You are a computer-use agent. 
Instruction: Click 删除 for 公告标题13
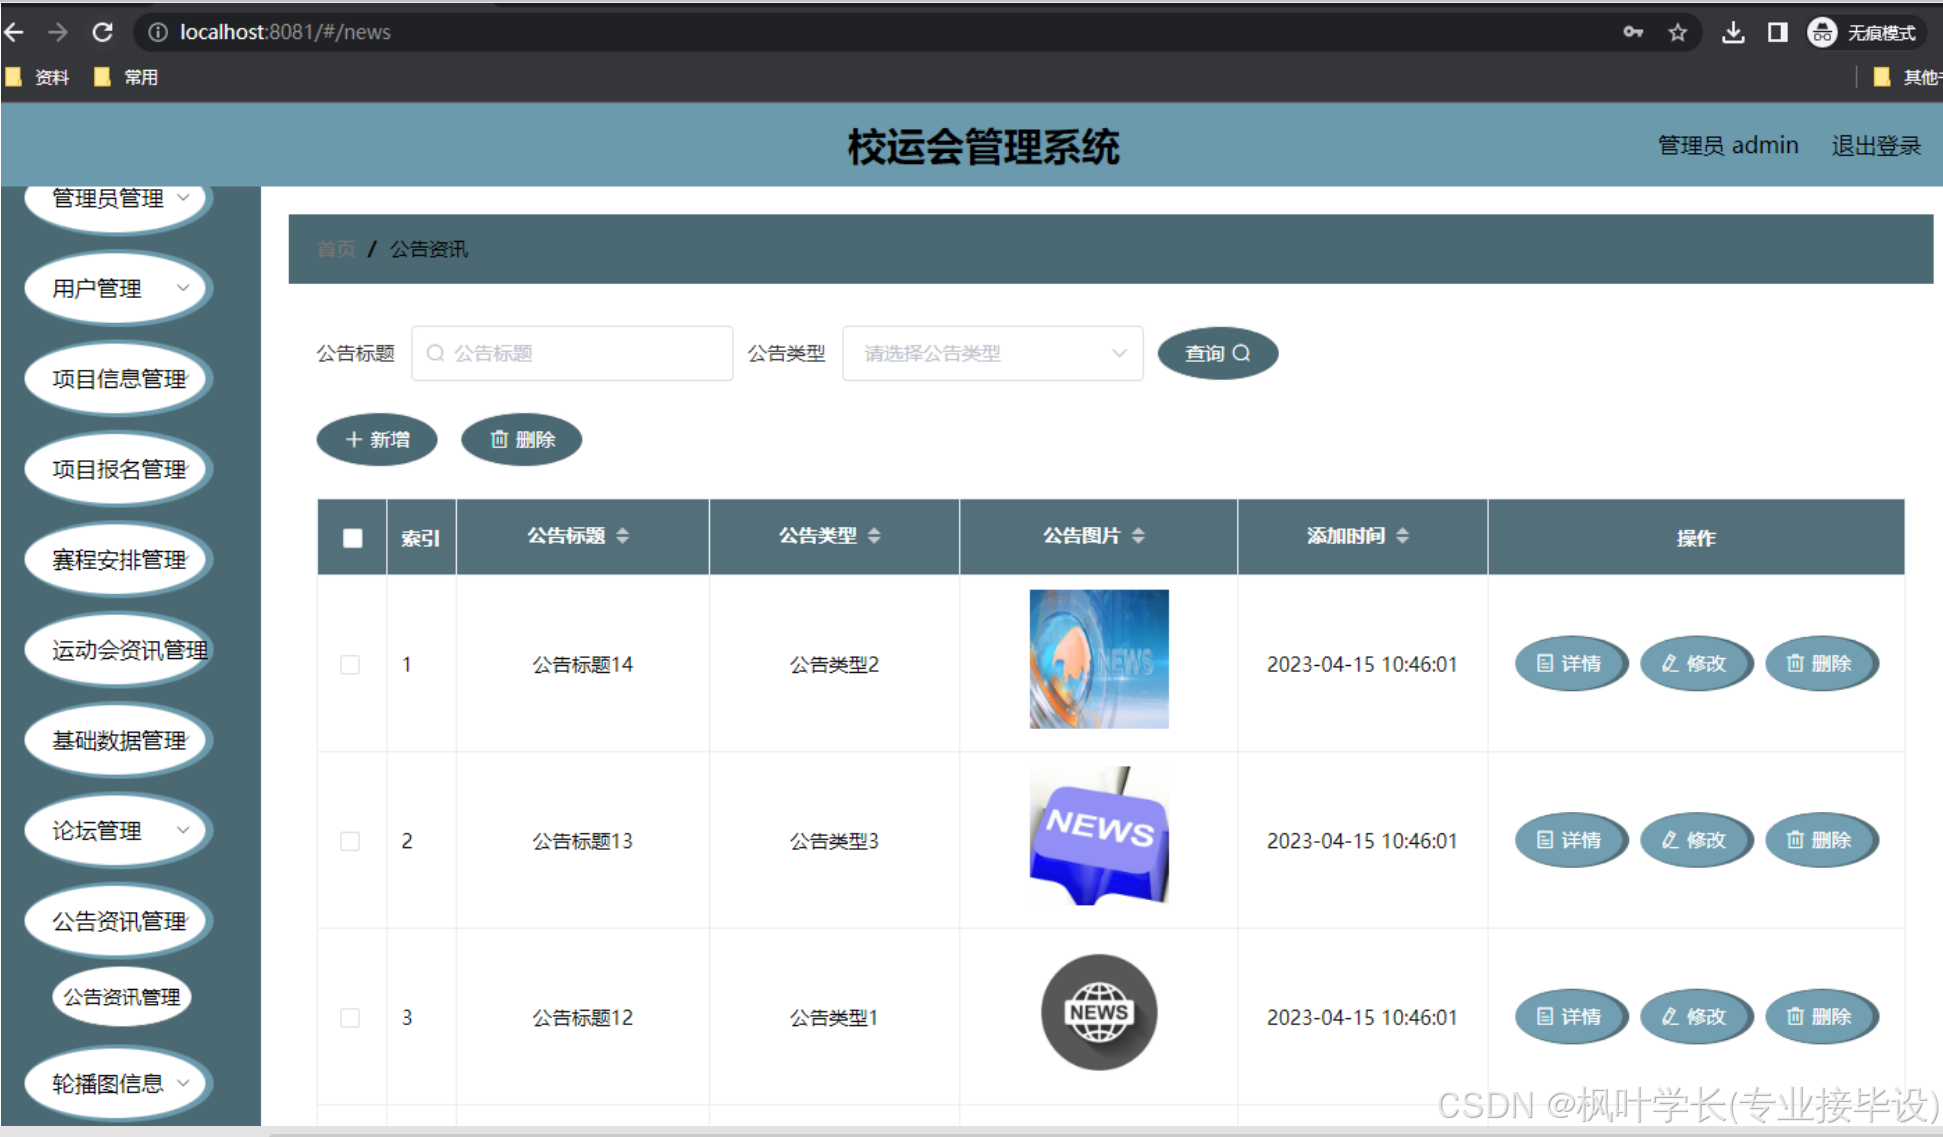click(x=1821, y=840)
